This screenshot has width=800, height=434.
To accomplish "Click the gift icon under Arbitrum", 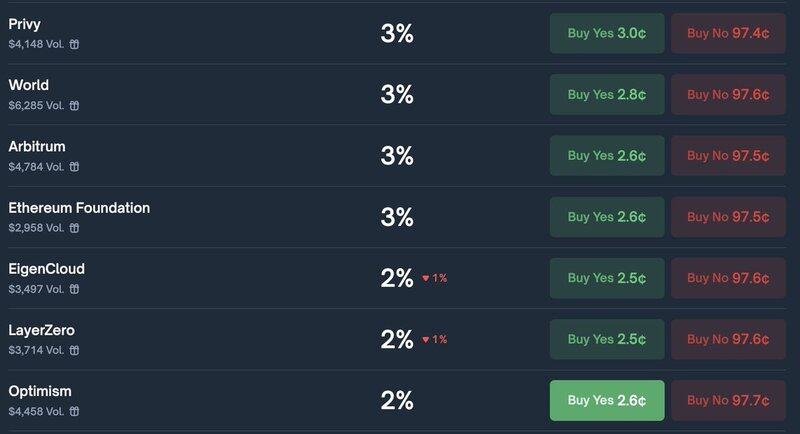I will [x=74, y=166].
